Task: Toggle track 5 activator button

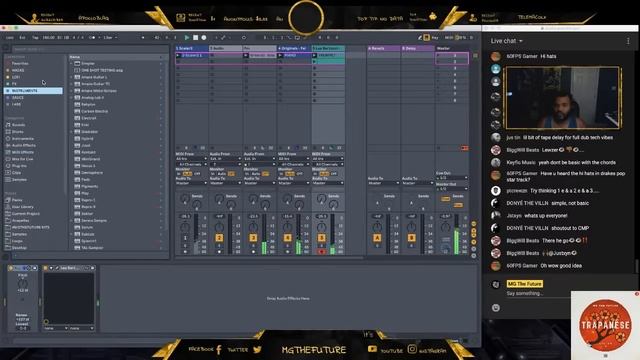Action: click(322, 238)
